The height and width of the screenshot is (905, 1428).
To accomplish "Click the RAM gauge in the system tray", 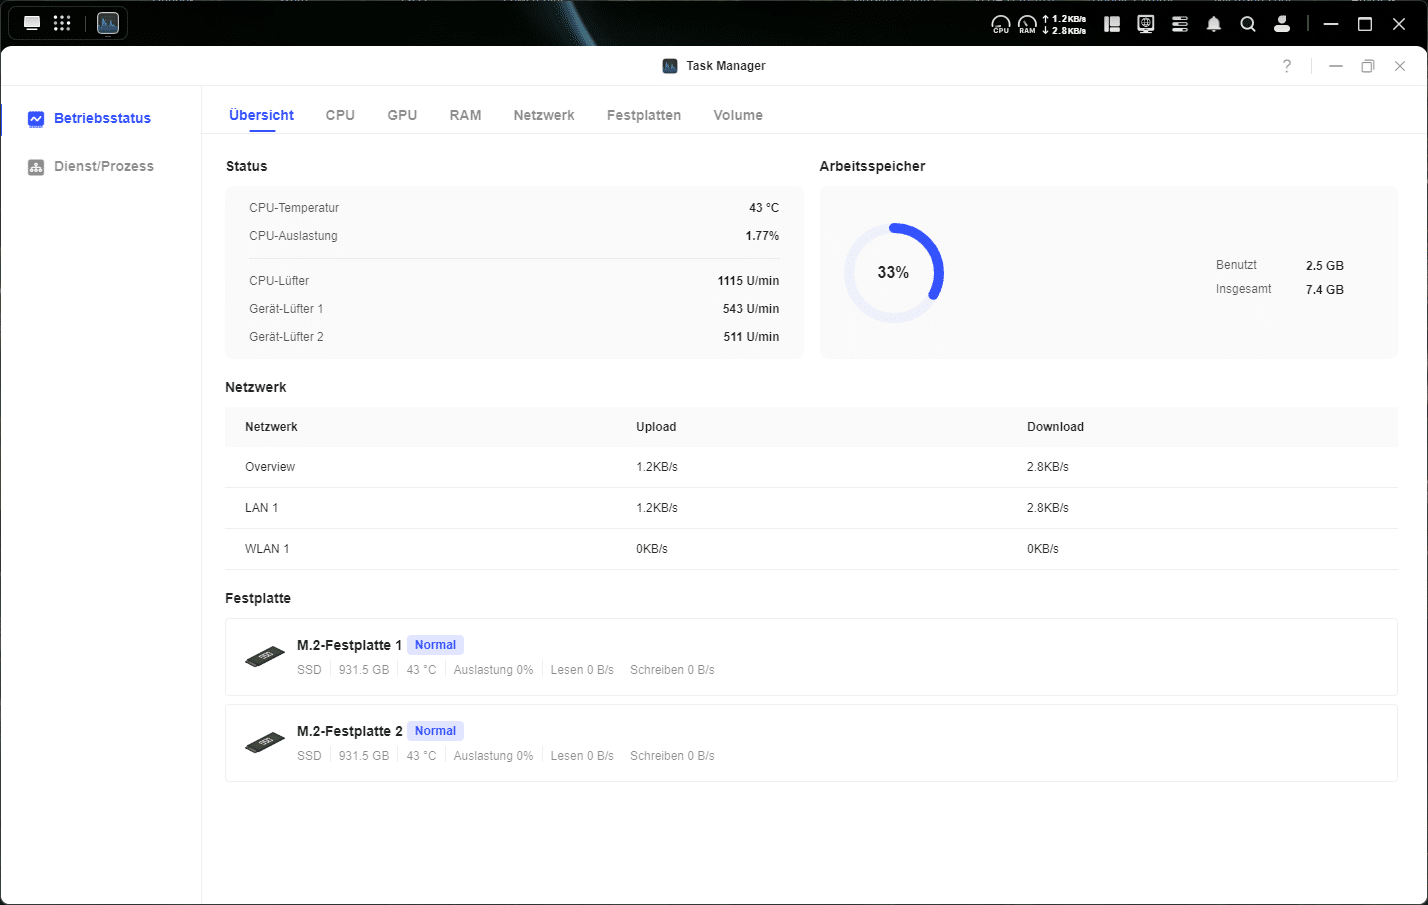I will pyautogui.click(x=1027, y=24).
